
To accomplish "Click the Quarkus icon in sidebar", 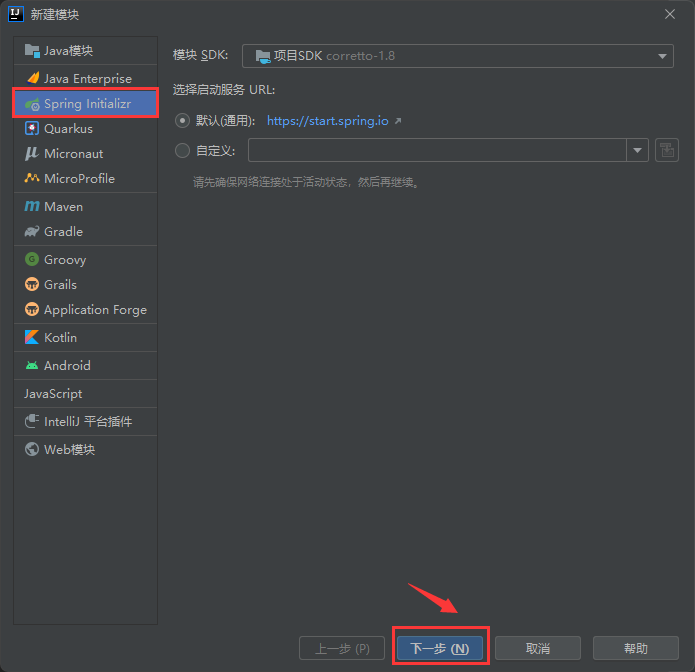I will 32,129.
